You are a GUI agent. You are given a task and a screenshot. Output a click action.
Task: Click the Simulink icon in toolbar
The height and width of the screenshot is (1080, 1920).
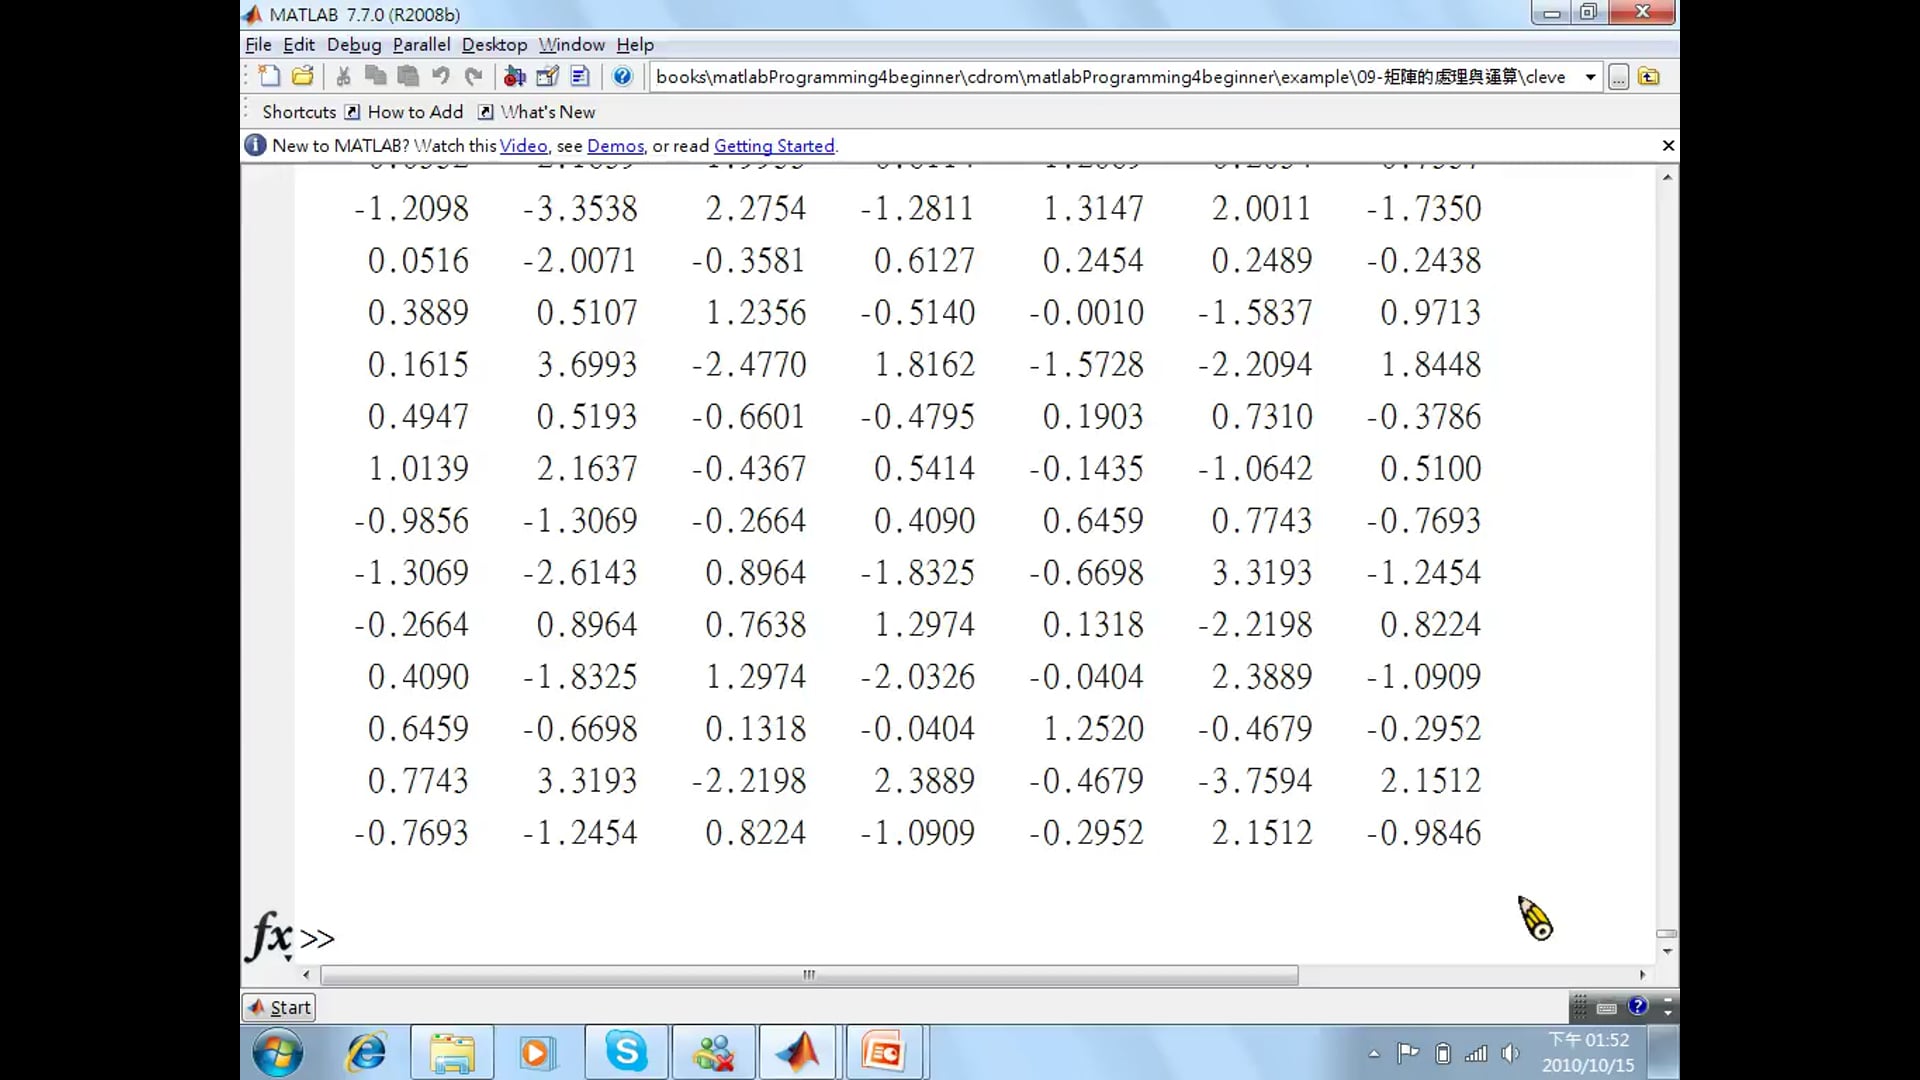[x=514, y=76]
